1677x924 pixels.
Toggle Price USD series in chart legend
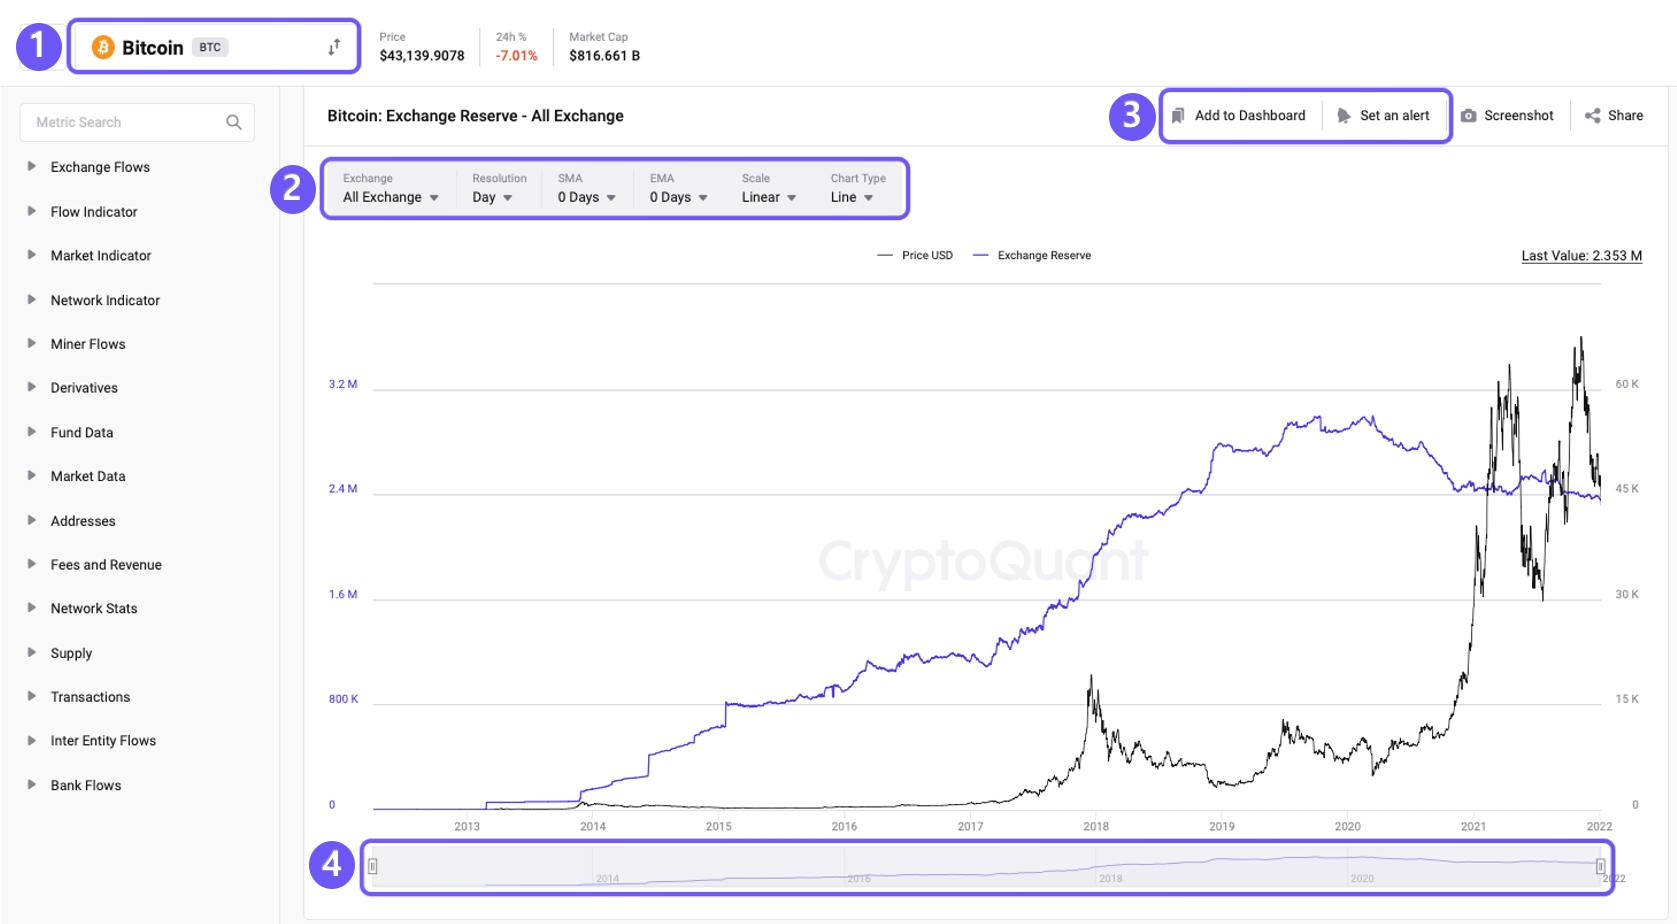tap(915, 256)
